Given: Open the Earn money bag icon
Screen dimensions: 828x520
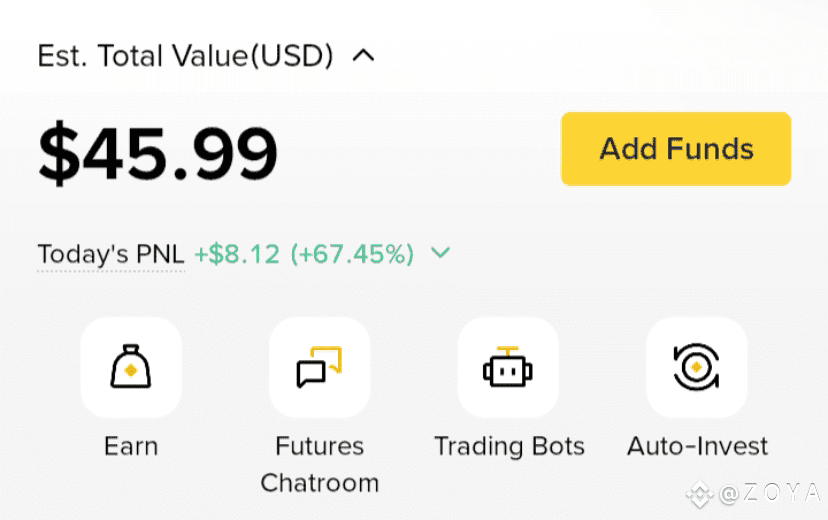Looking at the screenshot, I should coord(131,367).
